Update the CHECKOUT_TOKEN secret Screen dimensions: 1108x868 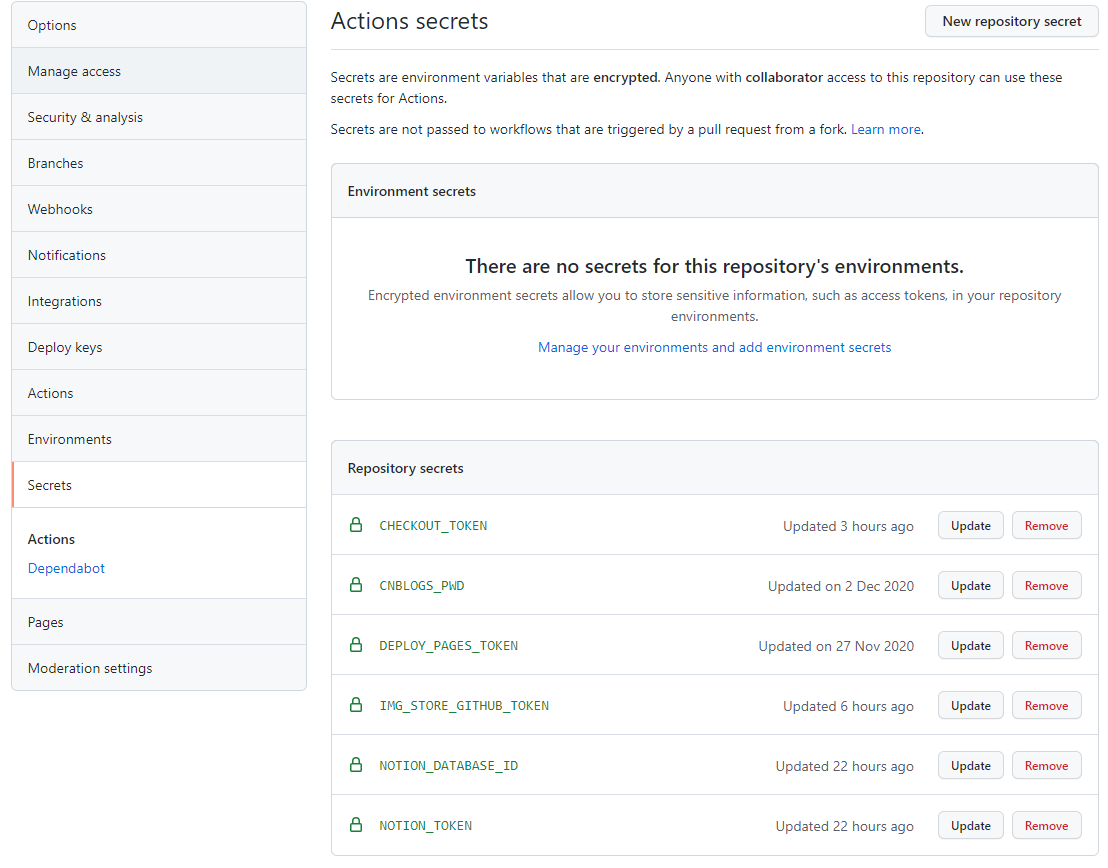(970, 526)
